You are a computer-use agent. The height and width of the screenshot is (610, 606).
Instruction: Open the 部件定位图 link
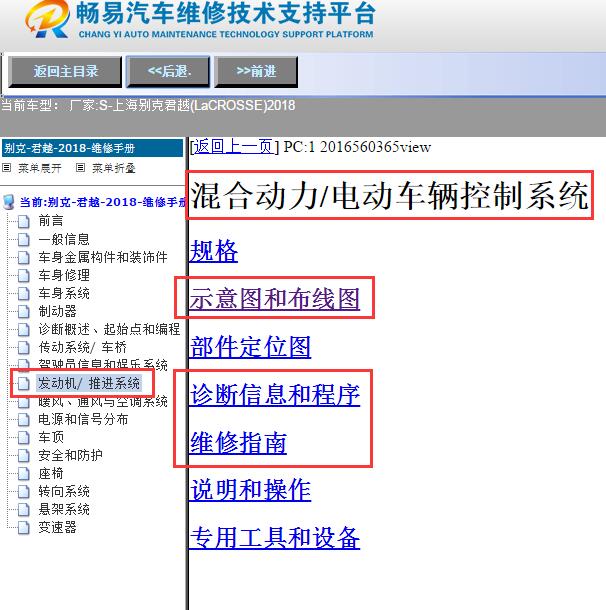[250, 347]
